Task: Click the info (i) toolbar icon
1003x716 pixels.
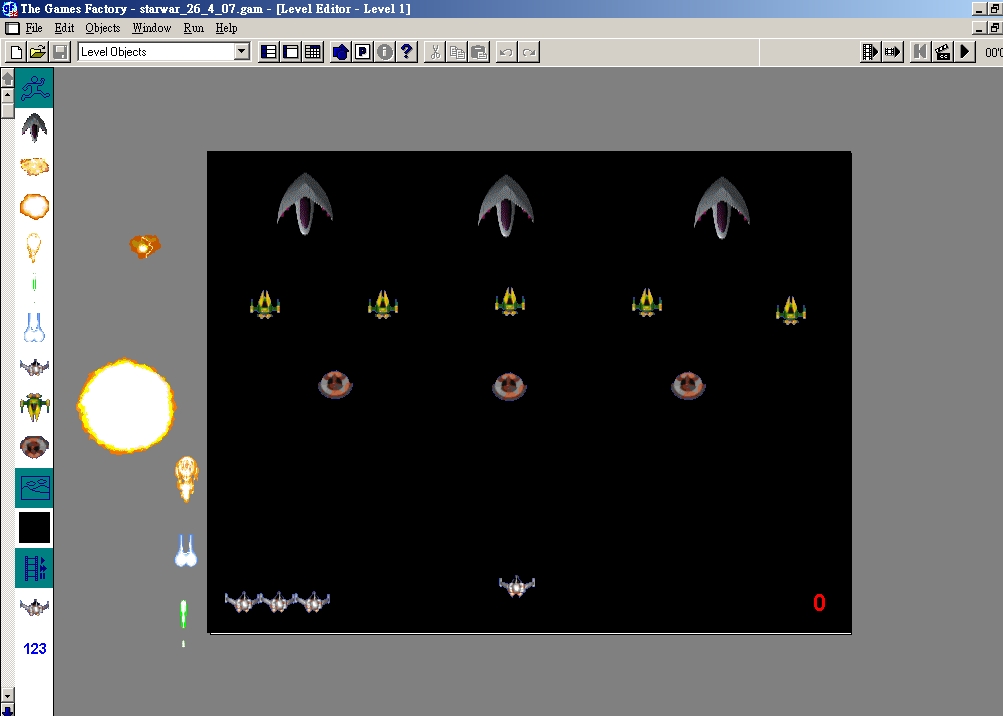Action: [384, 52]
